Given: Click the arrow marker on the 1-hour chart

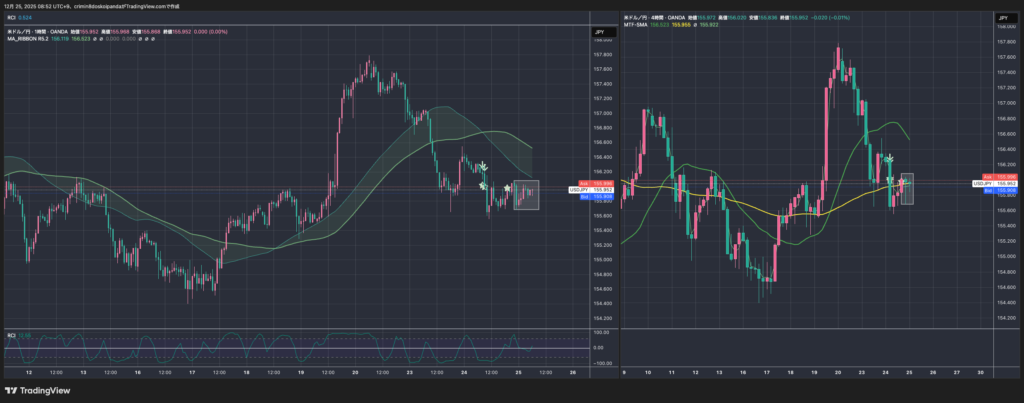Looking at the screenshot, I should (483, 167).
